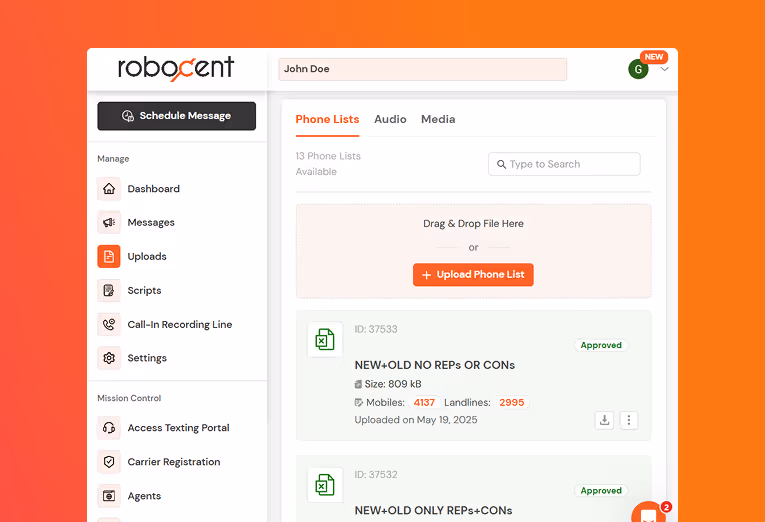Click the Robocent logo
The image size is (765, 522).
[x=176, y=68]
